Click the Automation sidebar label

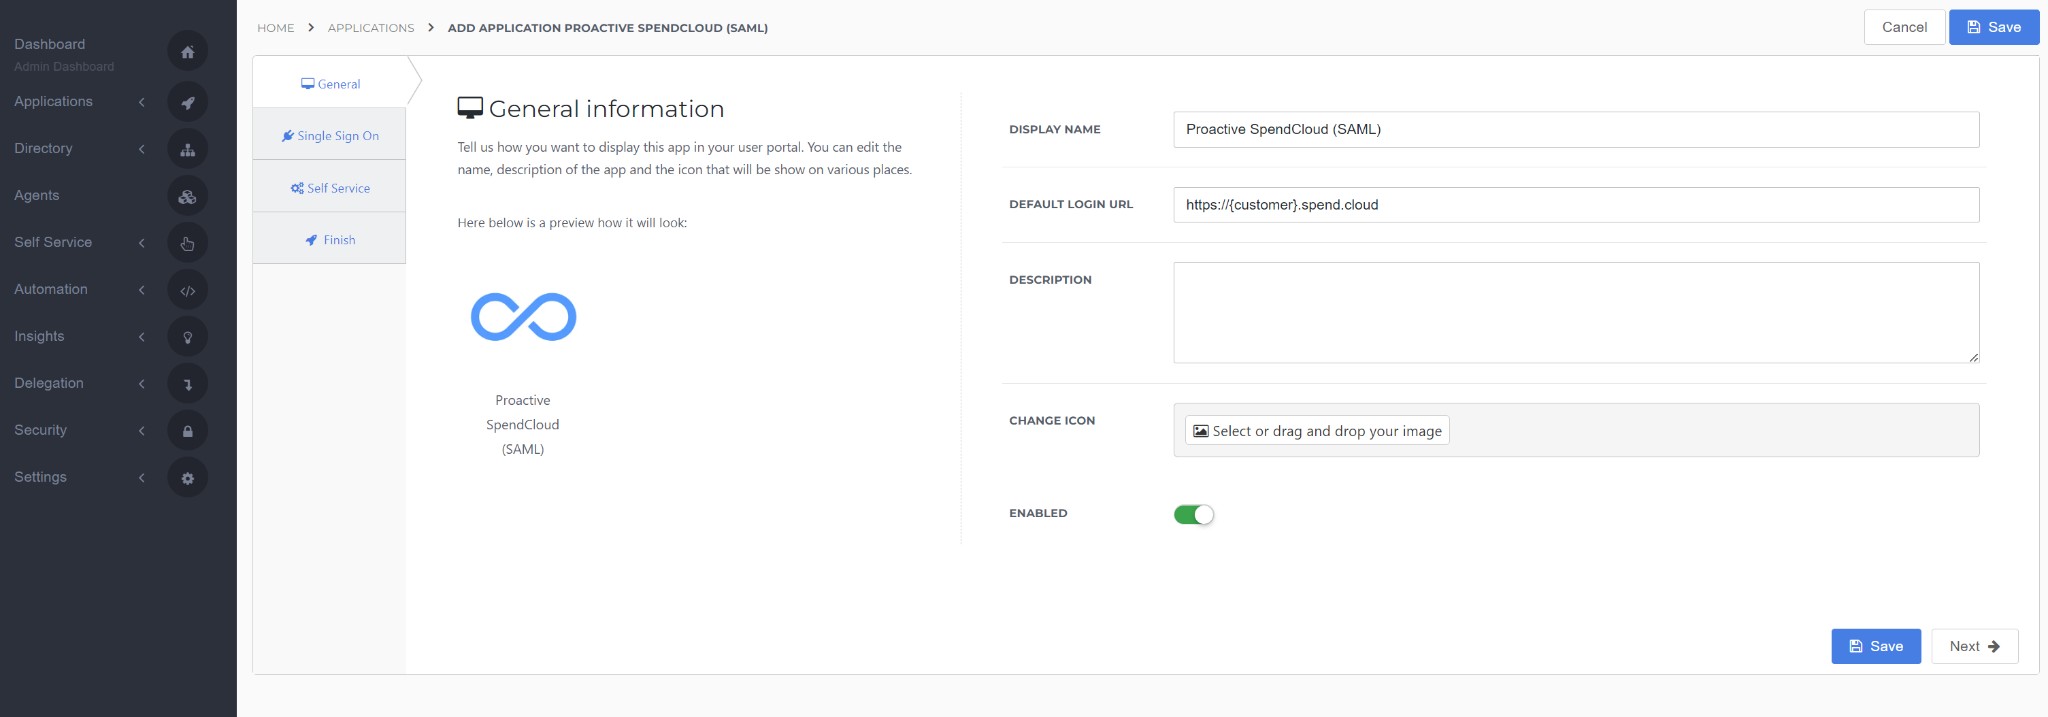(51, 289)
